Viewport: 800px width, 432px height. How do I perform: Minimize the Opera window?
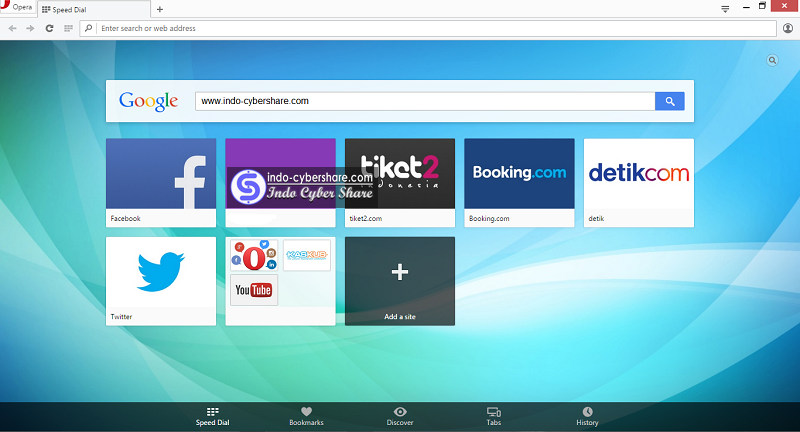tap(746, 7)
